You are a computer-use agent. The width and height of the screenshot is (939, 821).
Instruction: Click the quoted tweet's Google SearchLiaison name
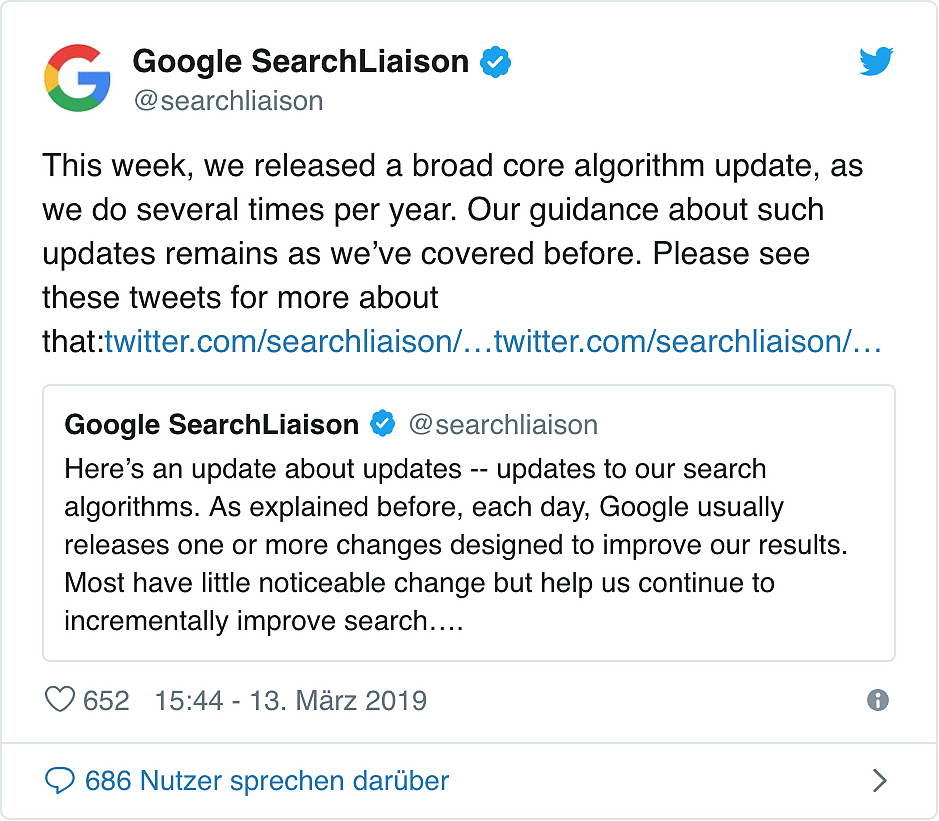click(x=211, y=424)
